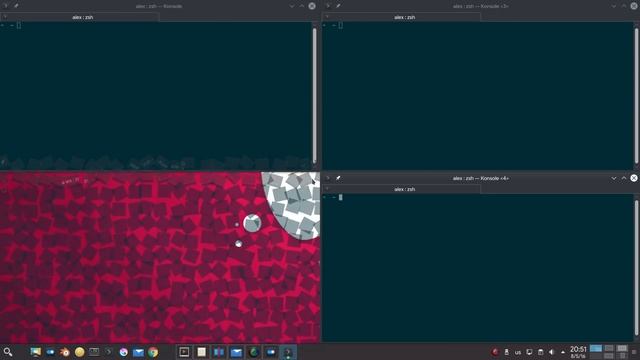Viewport: 640px width, 360px height.
Task: Open the purple circular app launcher
Action: [x=123, y=352]
